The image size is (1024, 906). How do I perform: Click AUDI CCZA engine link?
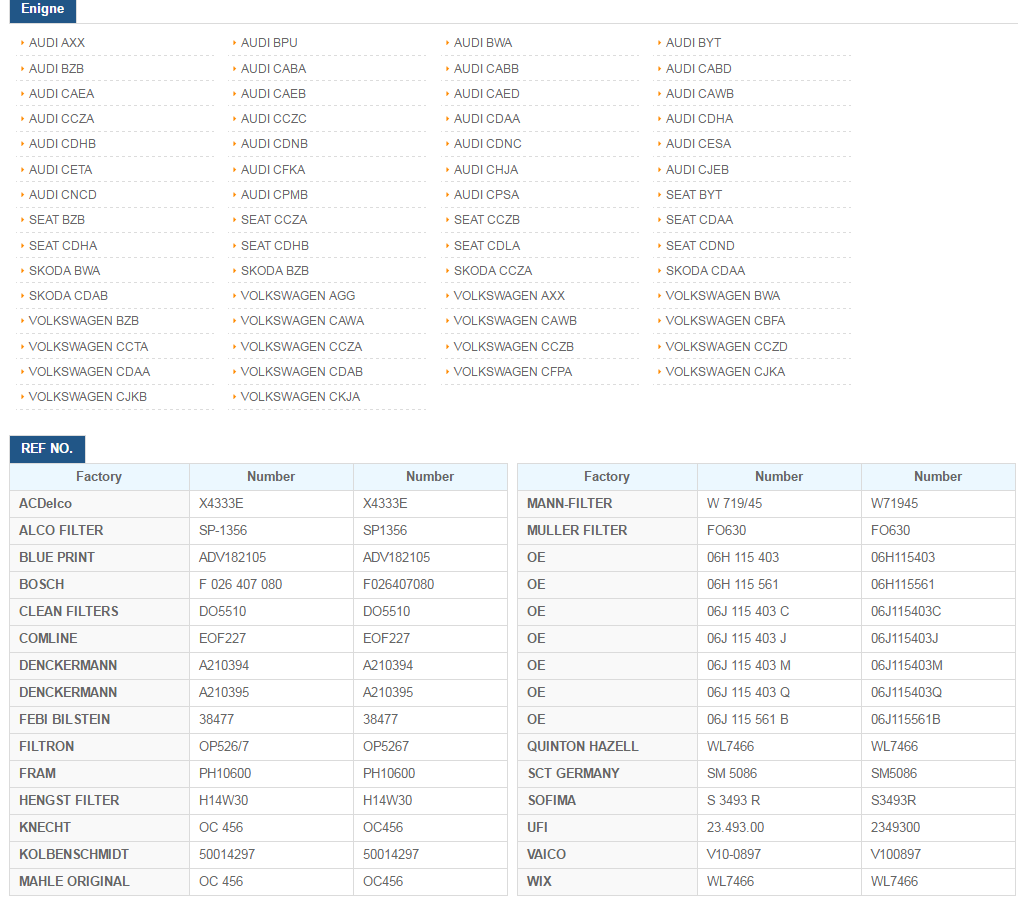61,118
